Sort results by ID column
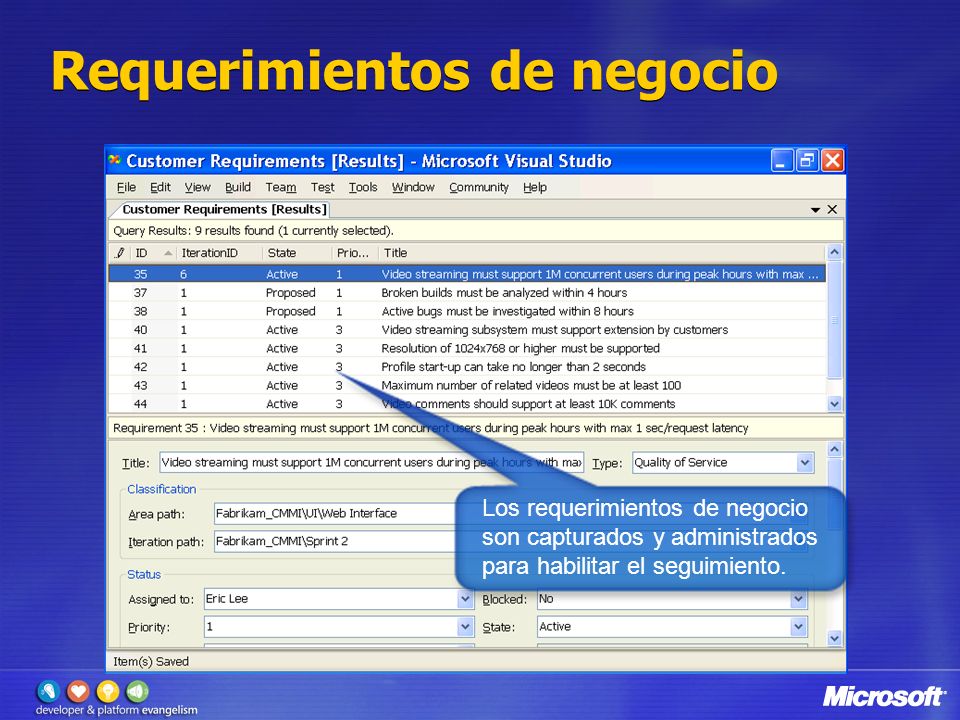The image size is (960, 720). coord(153,253)
